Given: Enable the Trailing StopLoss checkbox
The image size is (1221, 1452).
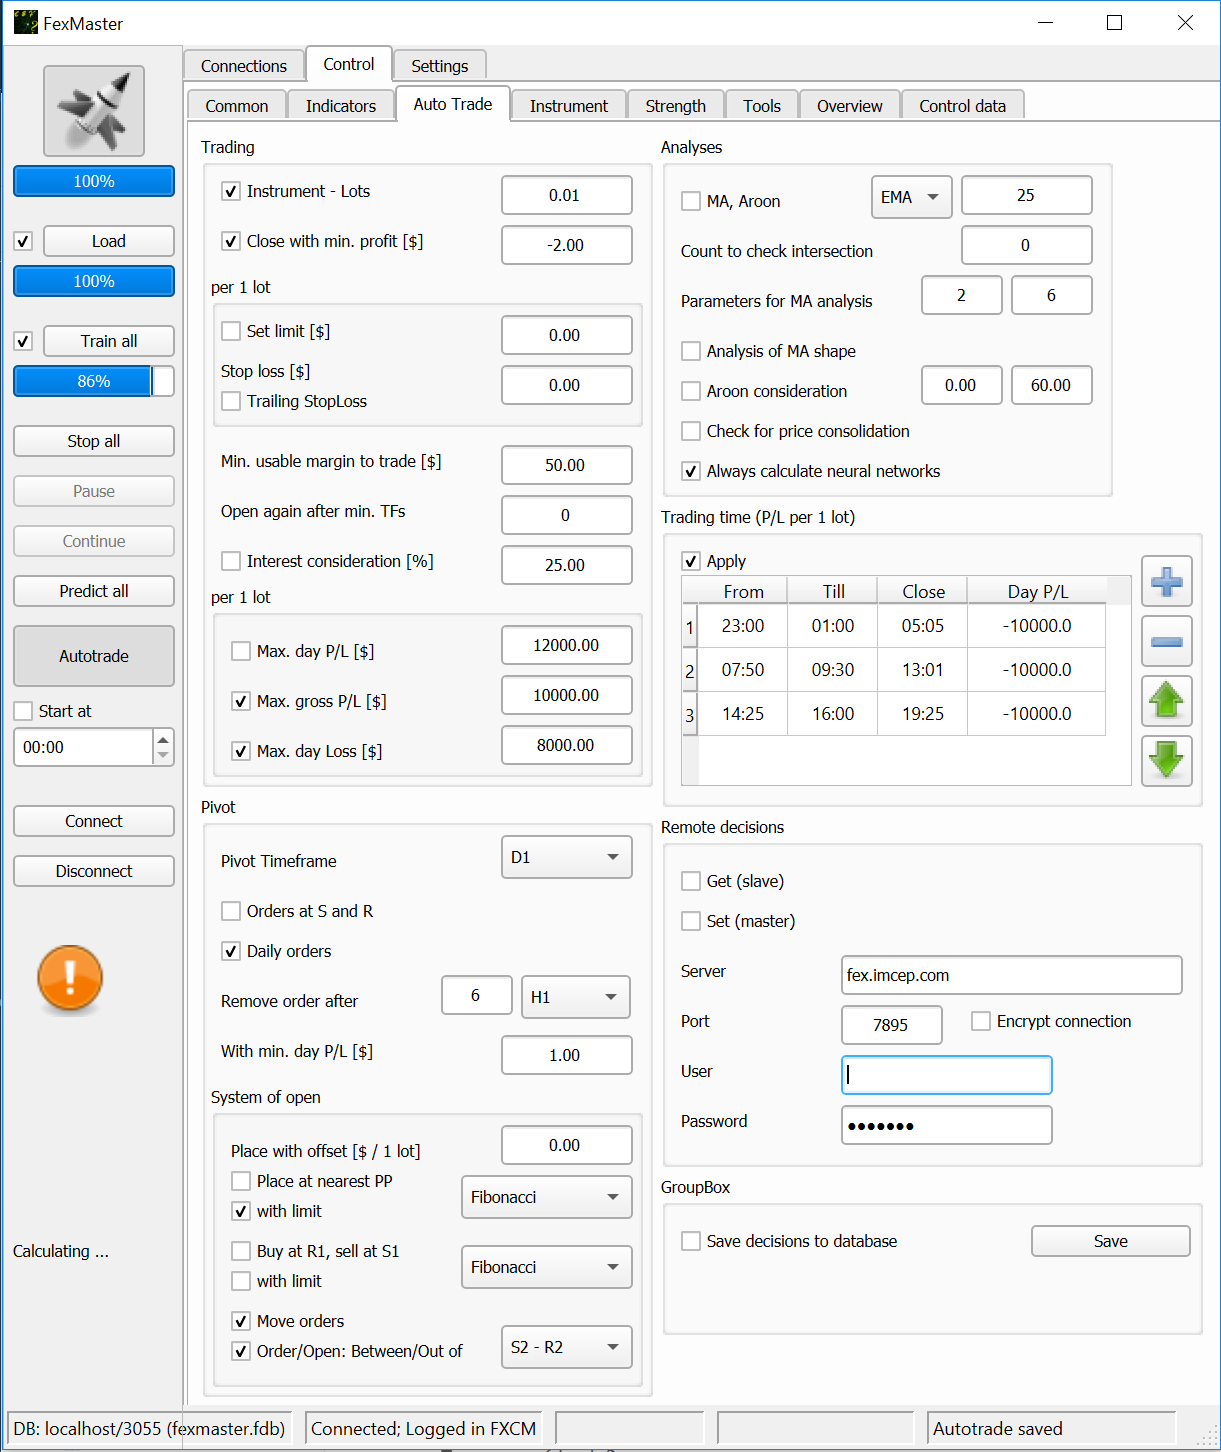Looking at the screenshot, I should click(232, 401).
